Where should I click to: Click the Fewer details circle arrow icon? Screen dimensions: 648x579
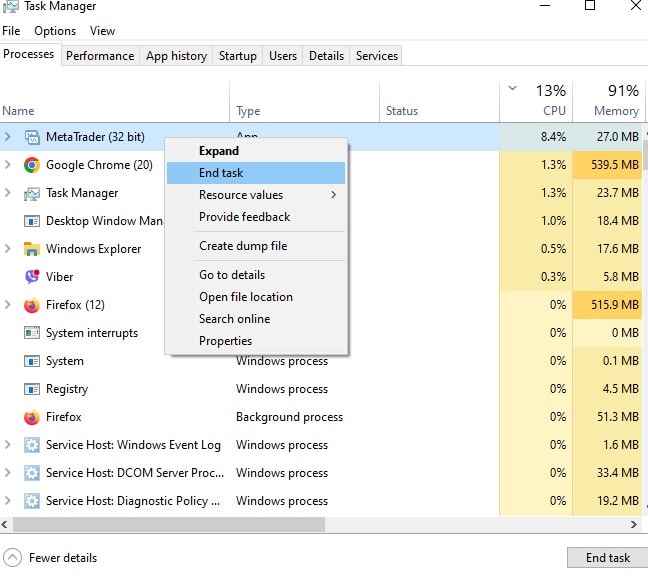click(x=12, y=558)
